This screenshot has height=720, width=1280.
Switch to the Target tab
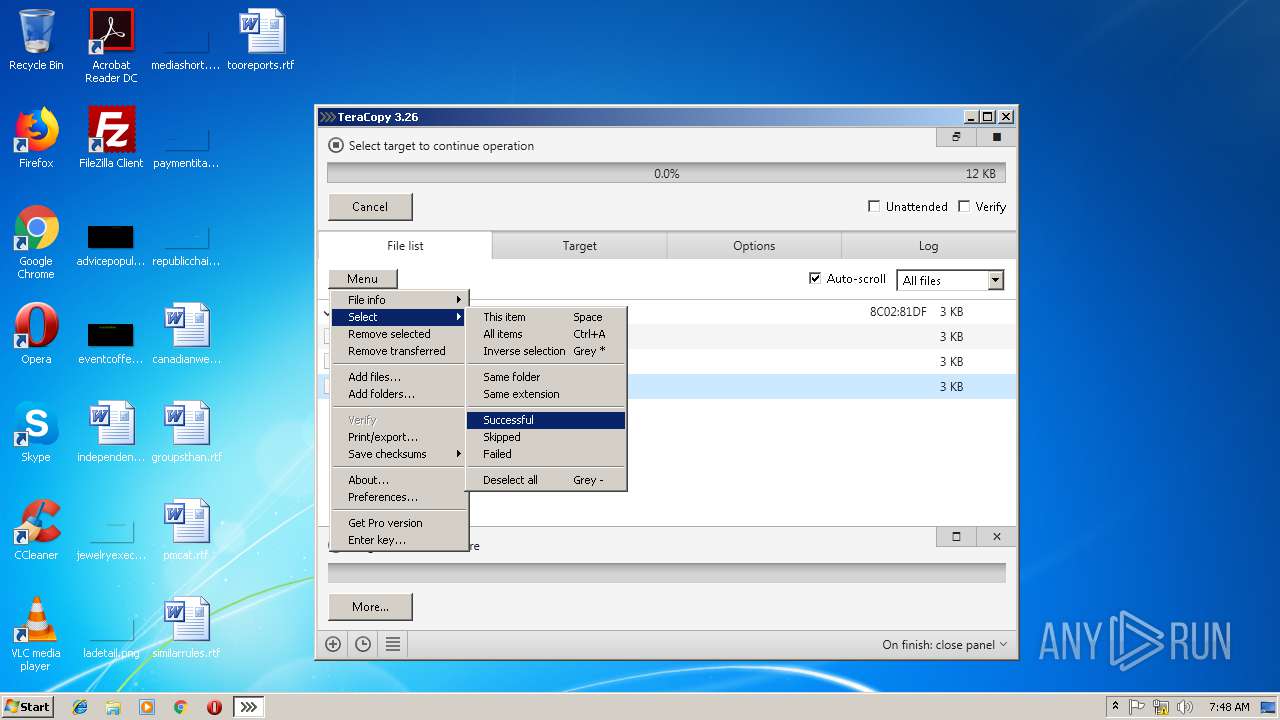tap(579, 246)
